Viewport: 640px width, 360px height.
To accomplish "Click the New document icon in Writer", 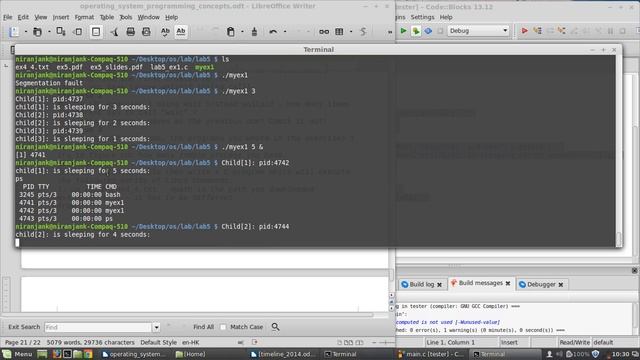I will (x=14, y=31).
